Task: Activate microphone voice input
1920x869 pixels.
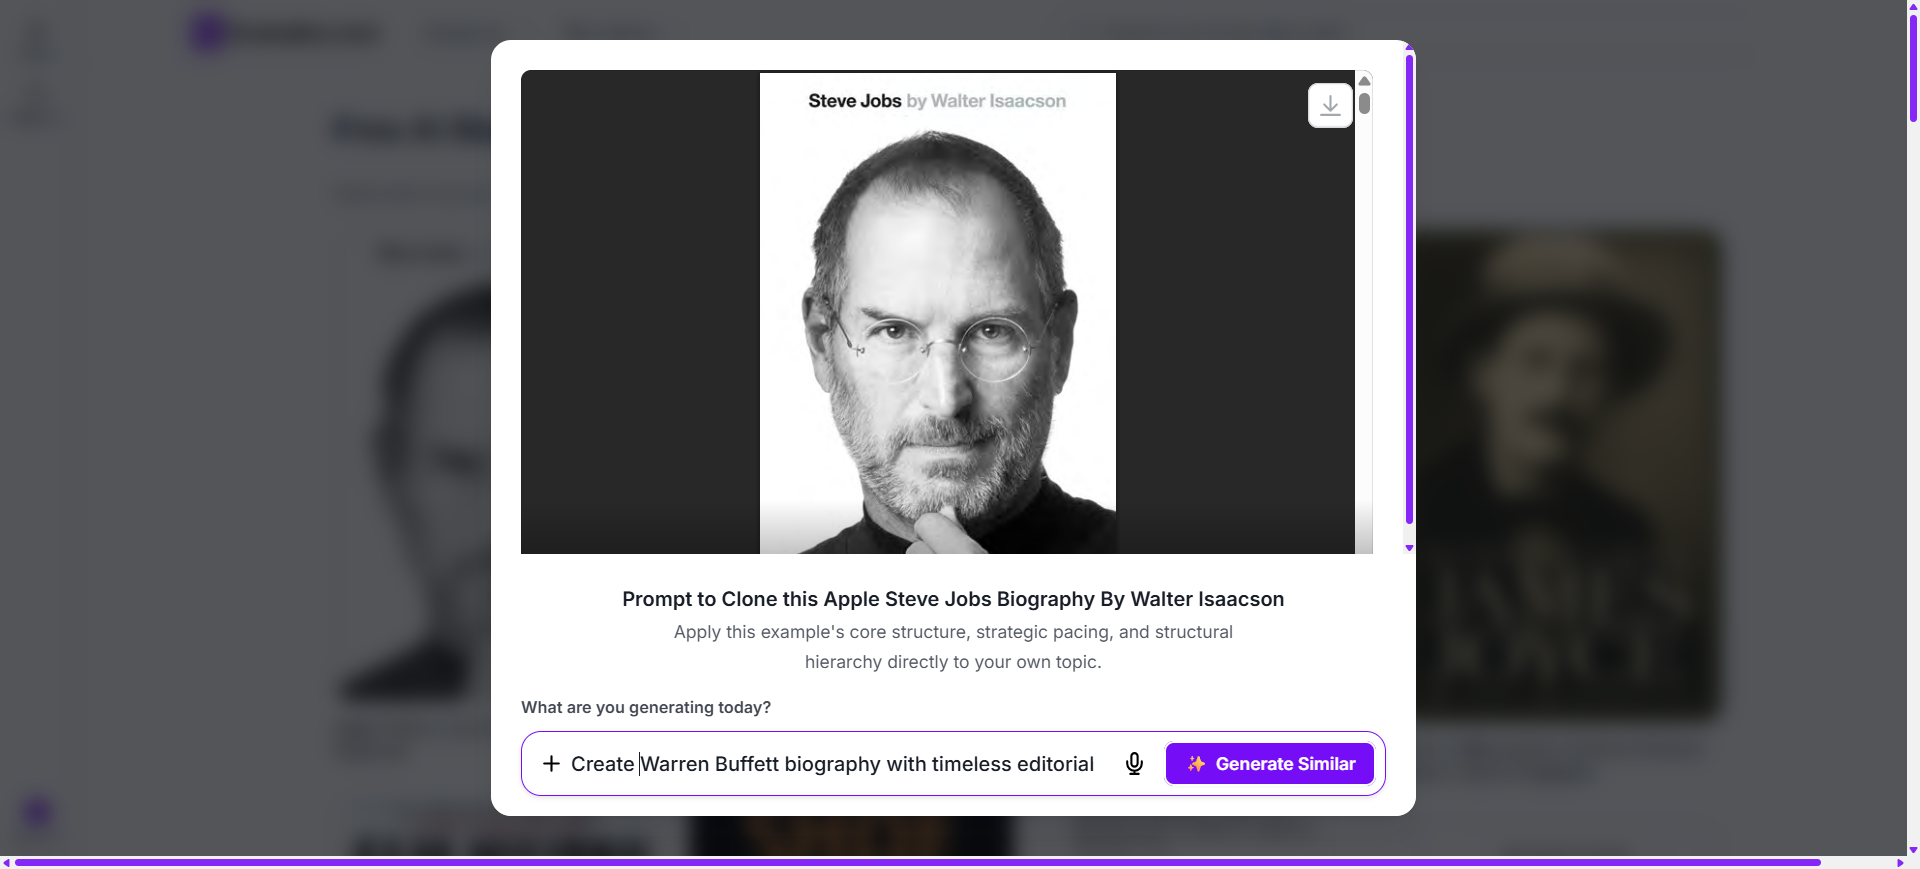Action: 1134,764
